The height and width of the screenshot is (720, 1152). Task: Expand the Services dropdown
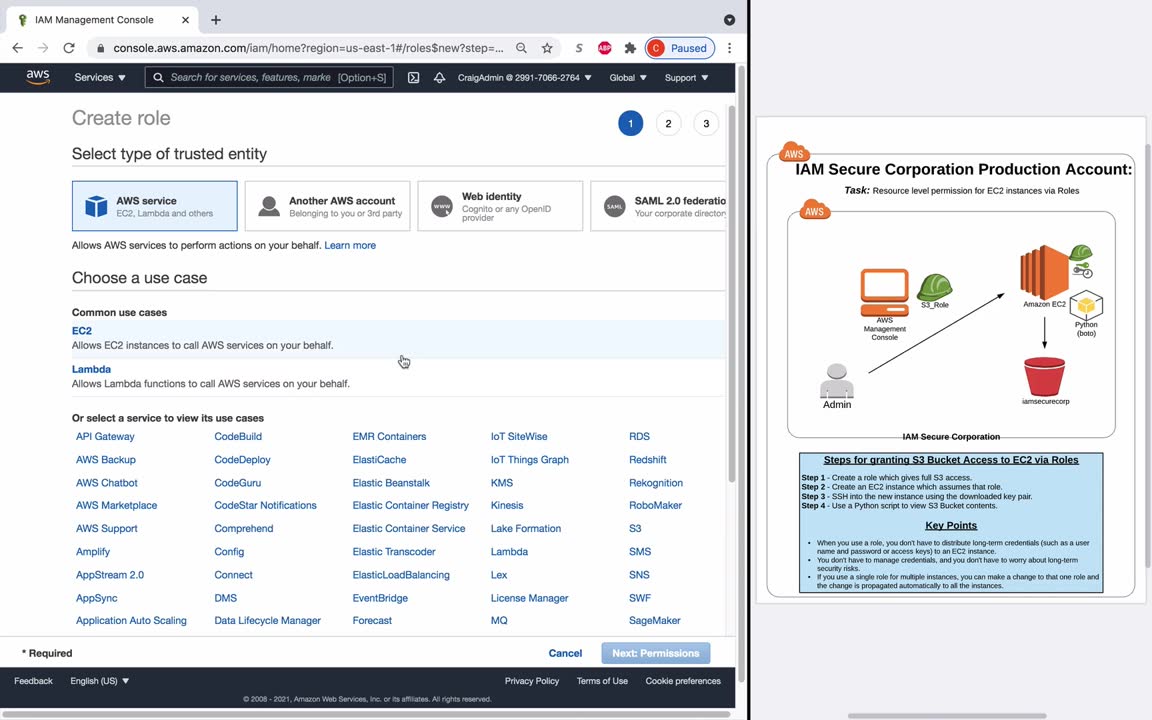[x=100, y=77]
